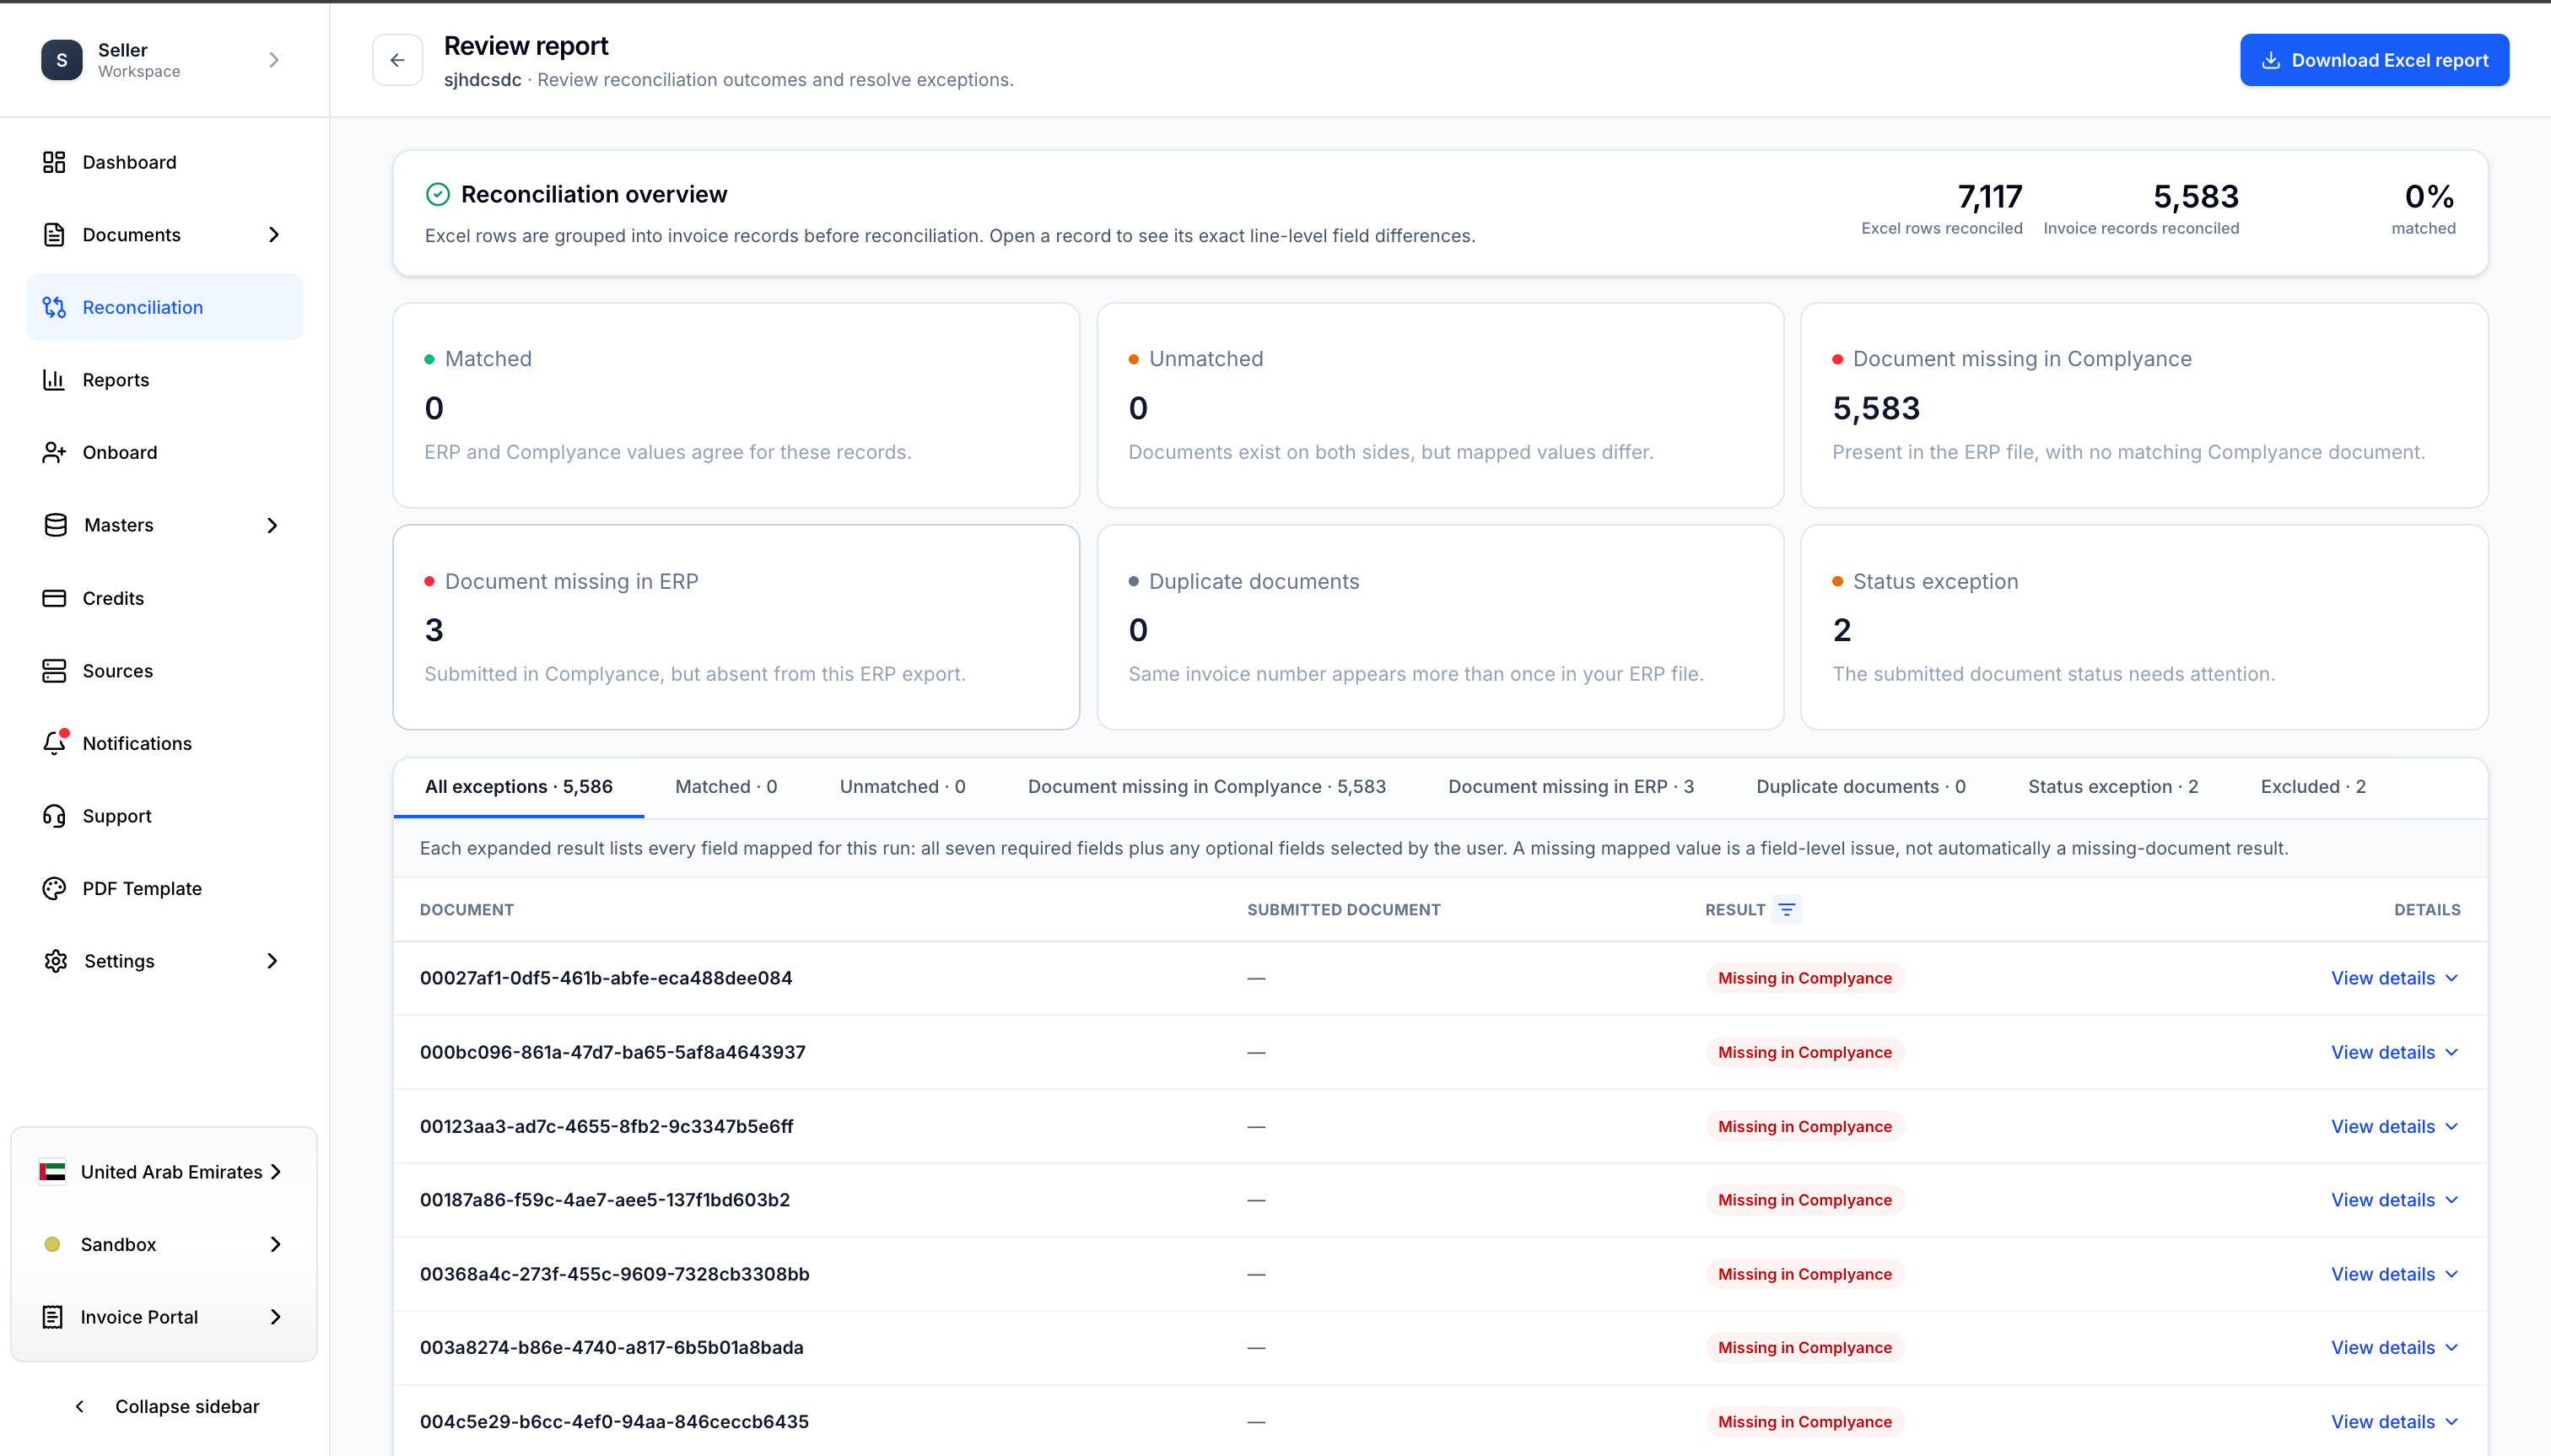Open the Dashboard grid icon
Image resolution: width=2551 pixels, height=1456 pixels.
(x=54, y=162)
